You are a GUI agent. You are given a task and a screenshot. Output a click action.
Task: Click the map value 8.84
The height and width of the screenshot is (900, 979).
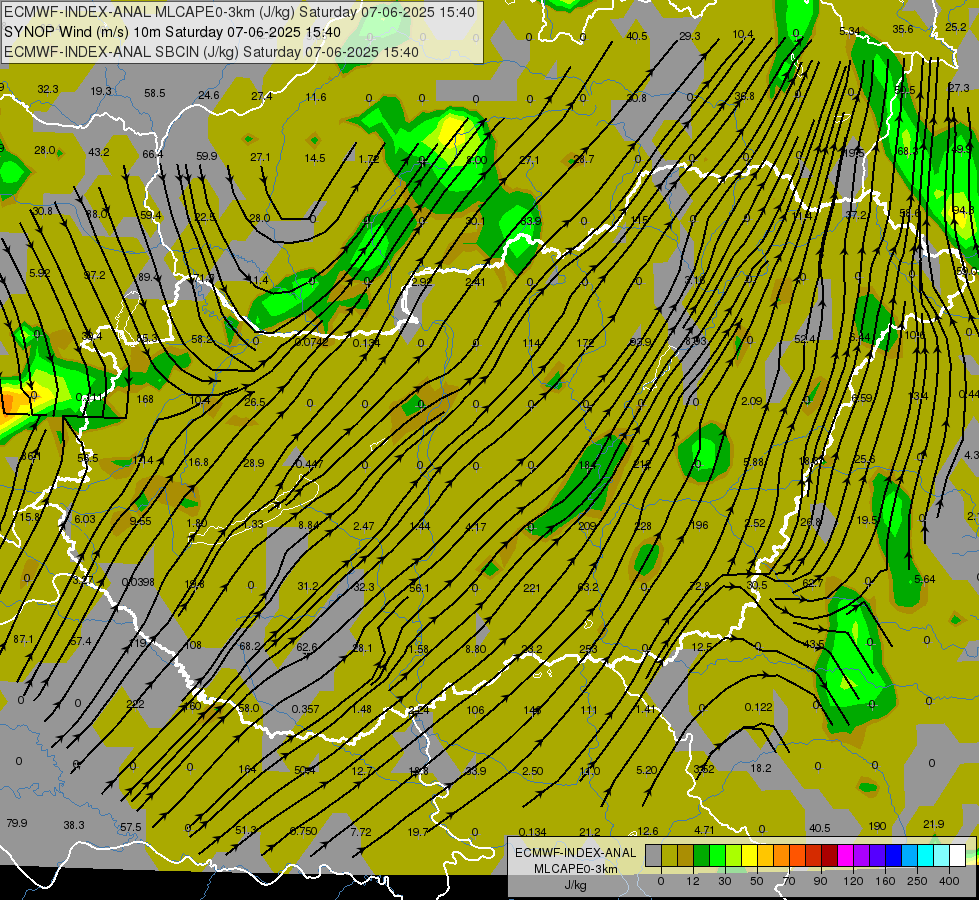[x=308, y=525]
